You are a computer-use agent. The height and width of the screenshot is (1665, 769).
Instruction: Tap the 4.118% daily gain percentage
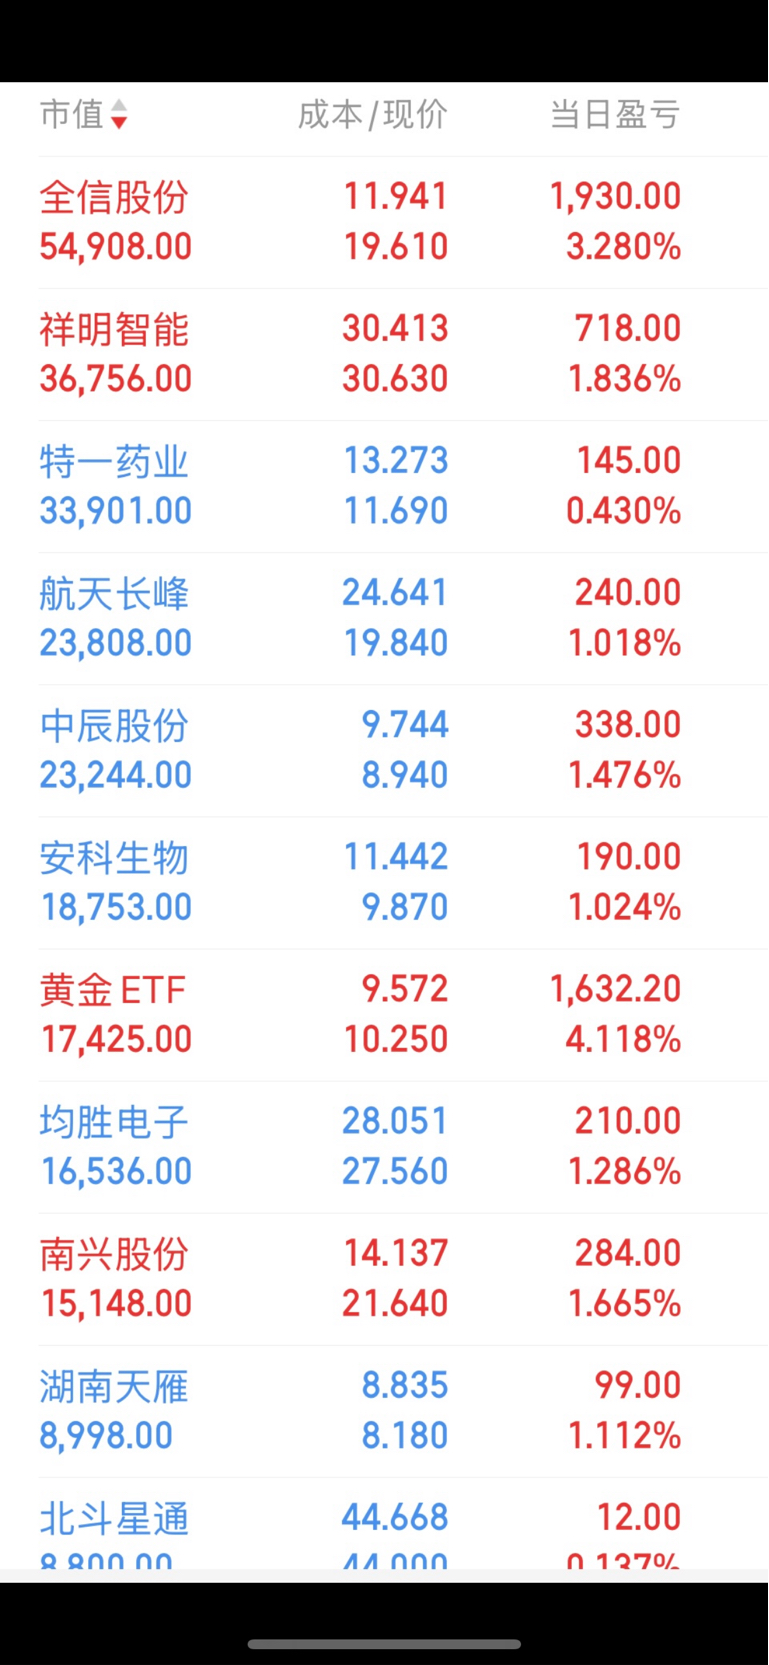623,1039
